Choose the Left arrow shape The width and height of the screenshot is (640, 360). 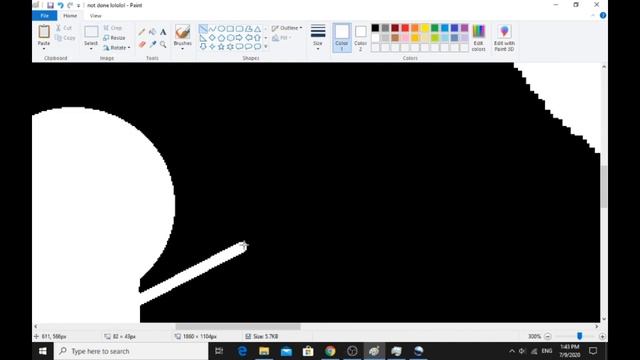(248, 38)
